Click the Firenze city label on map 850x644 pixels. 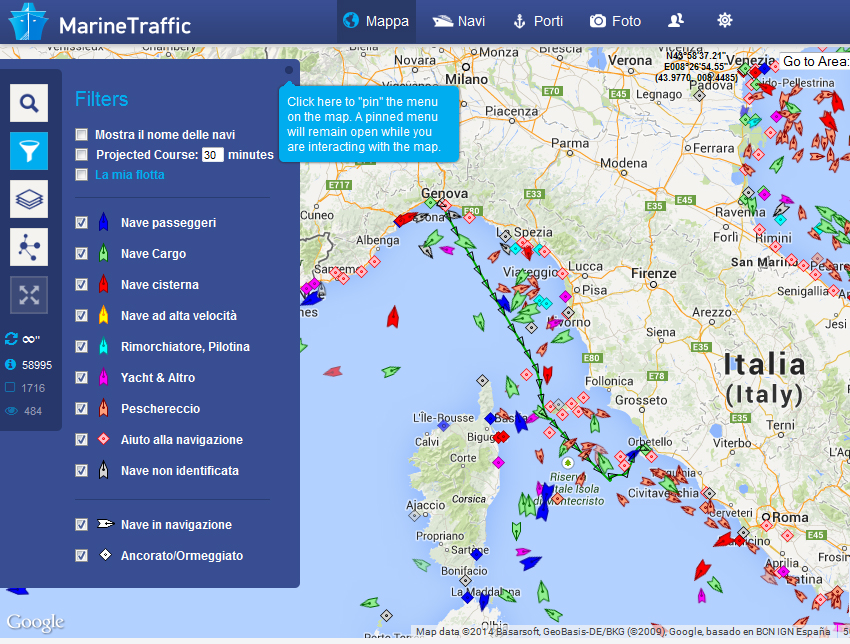[x=654, y=273]
